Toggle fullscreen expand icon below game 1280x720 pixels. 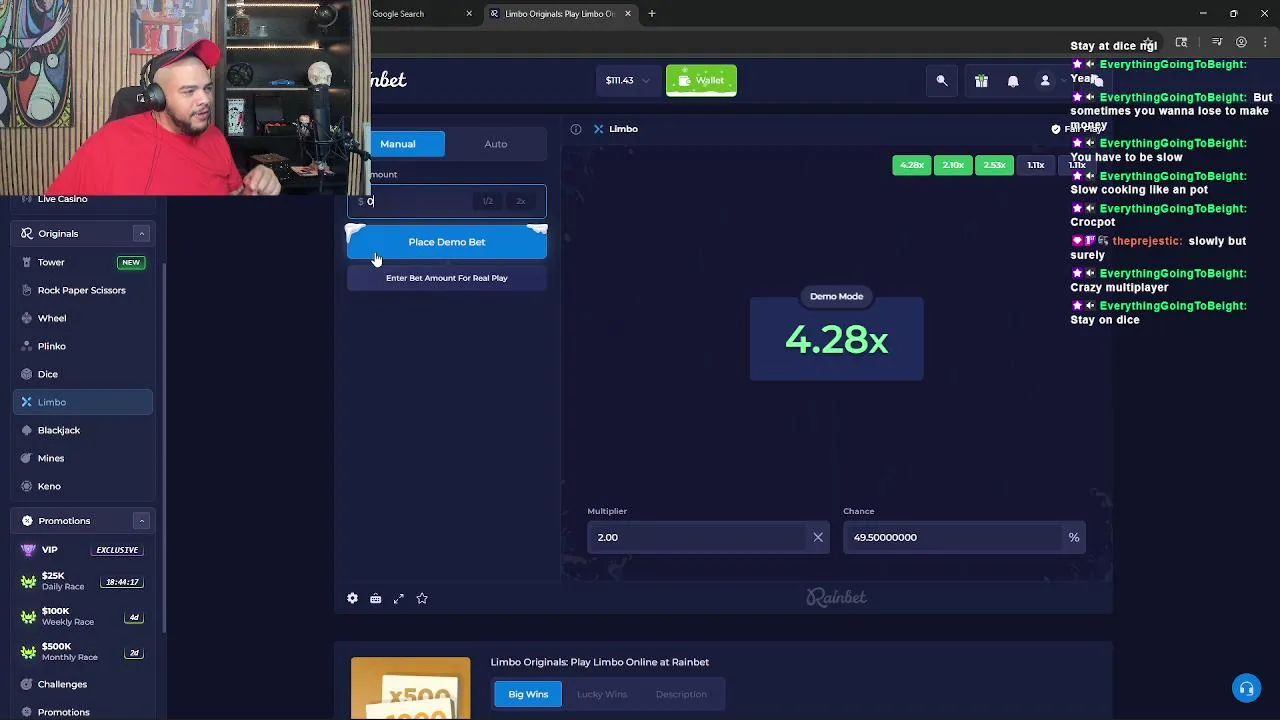pyautogui.click(x=399, y=598)
